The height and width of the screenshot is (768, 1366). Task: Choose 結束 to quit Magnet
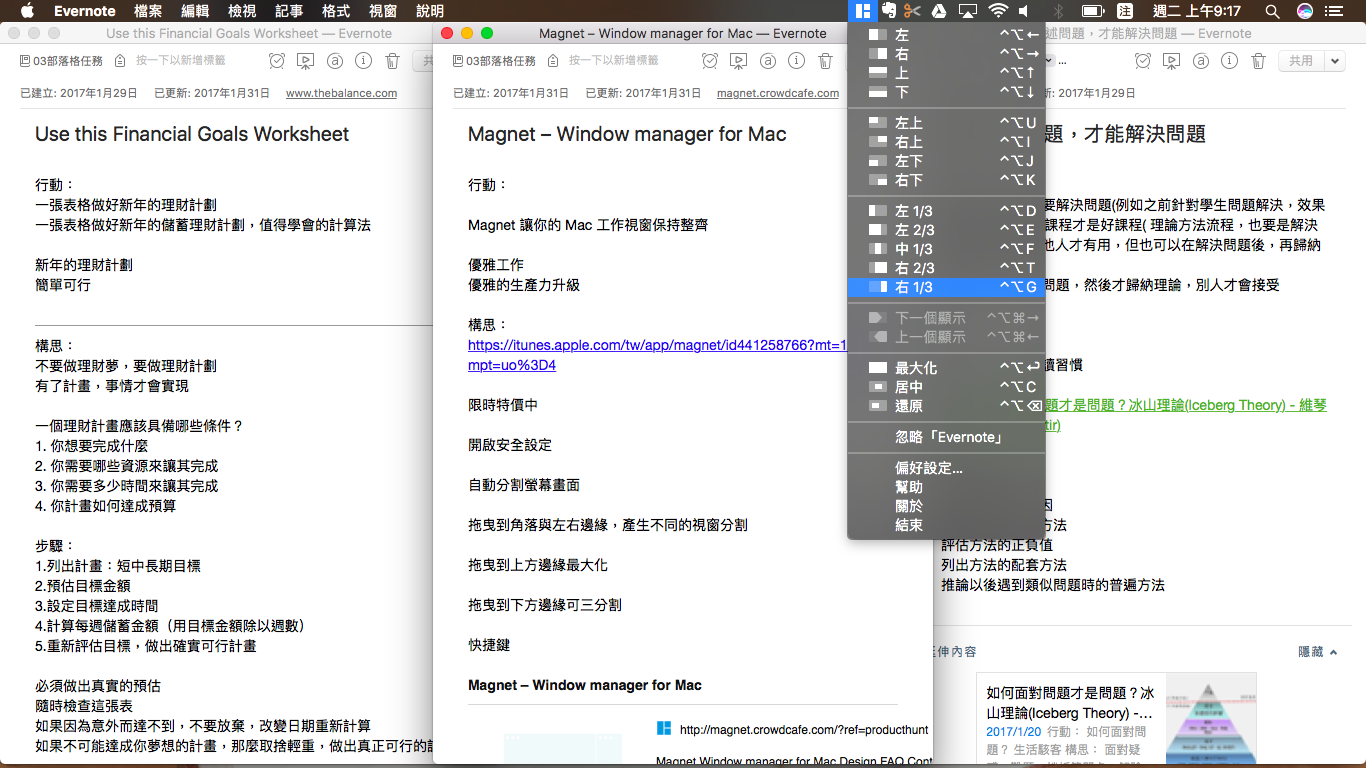tap(946, 525)
